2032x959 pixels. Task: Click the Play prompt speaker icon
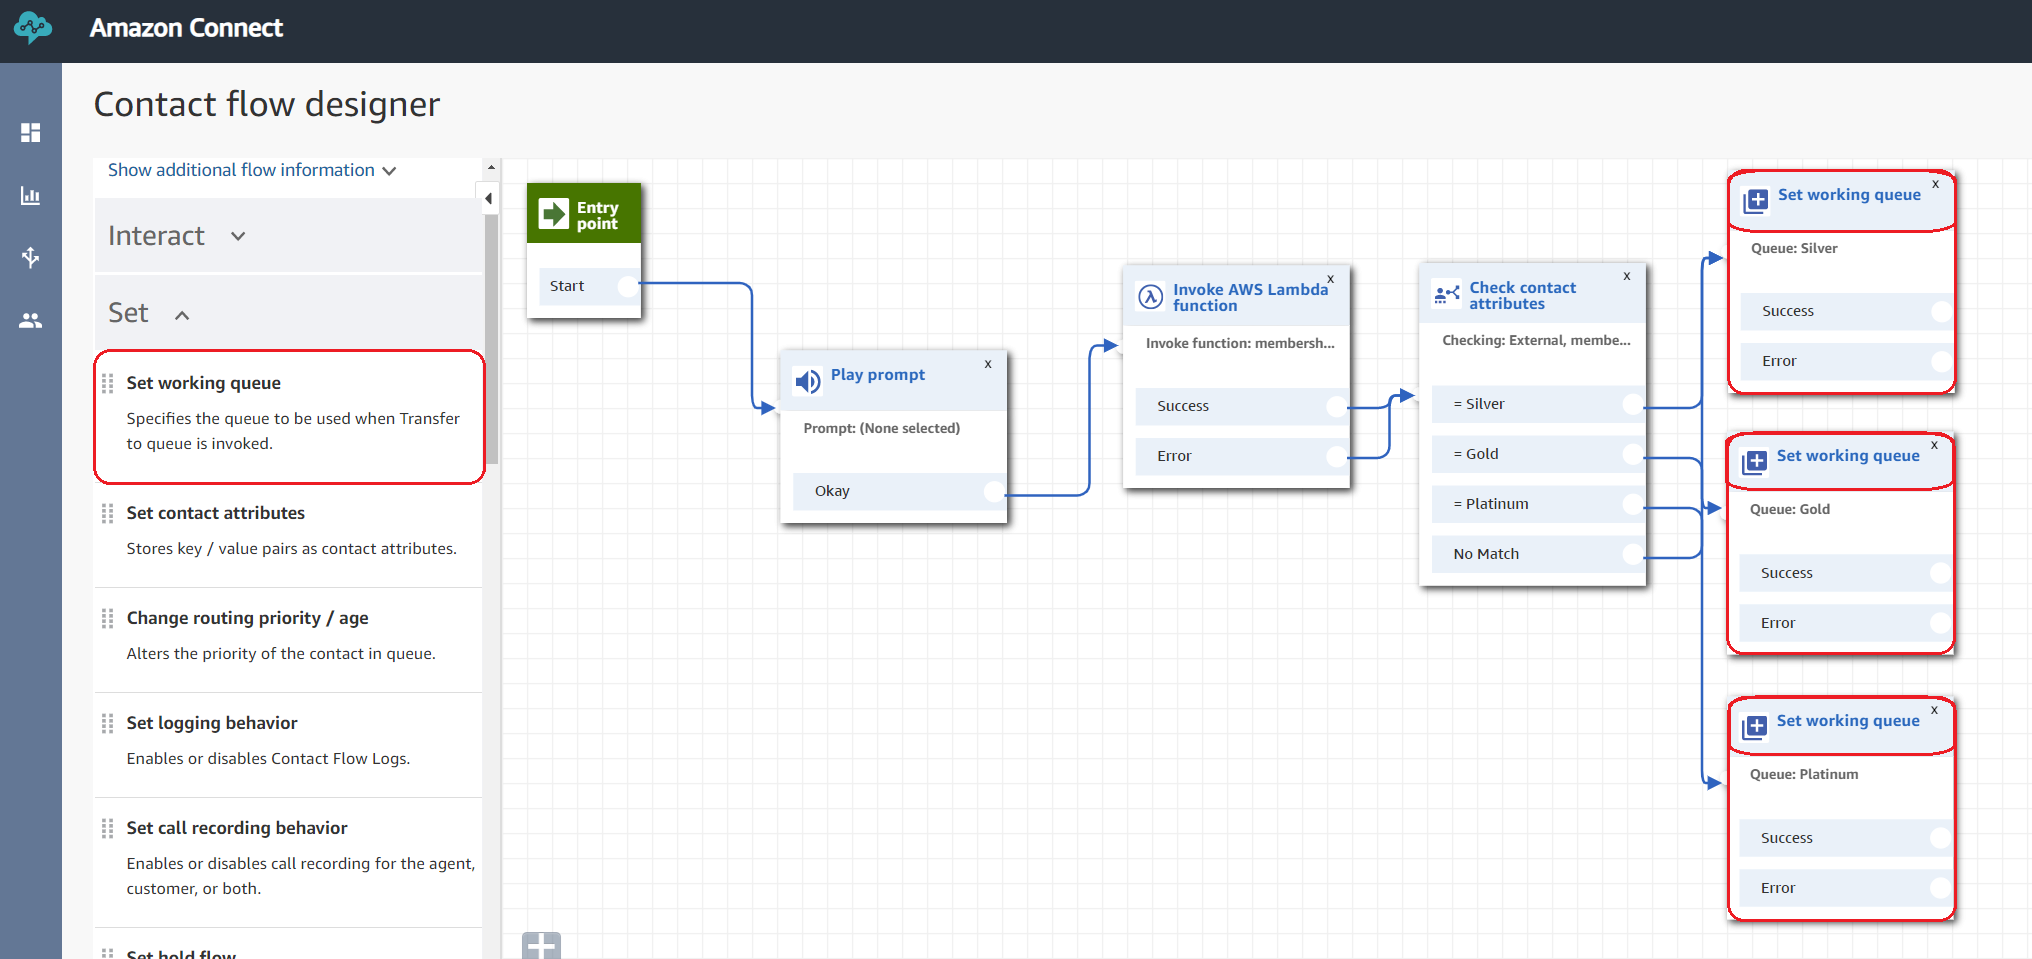(x=808, y=381)
